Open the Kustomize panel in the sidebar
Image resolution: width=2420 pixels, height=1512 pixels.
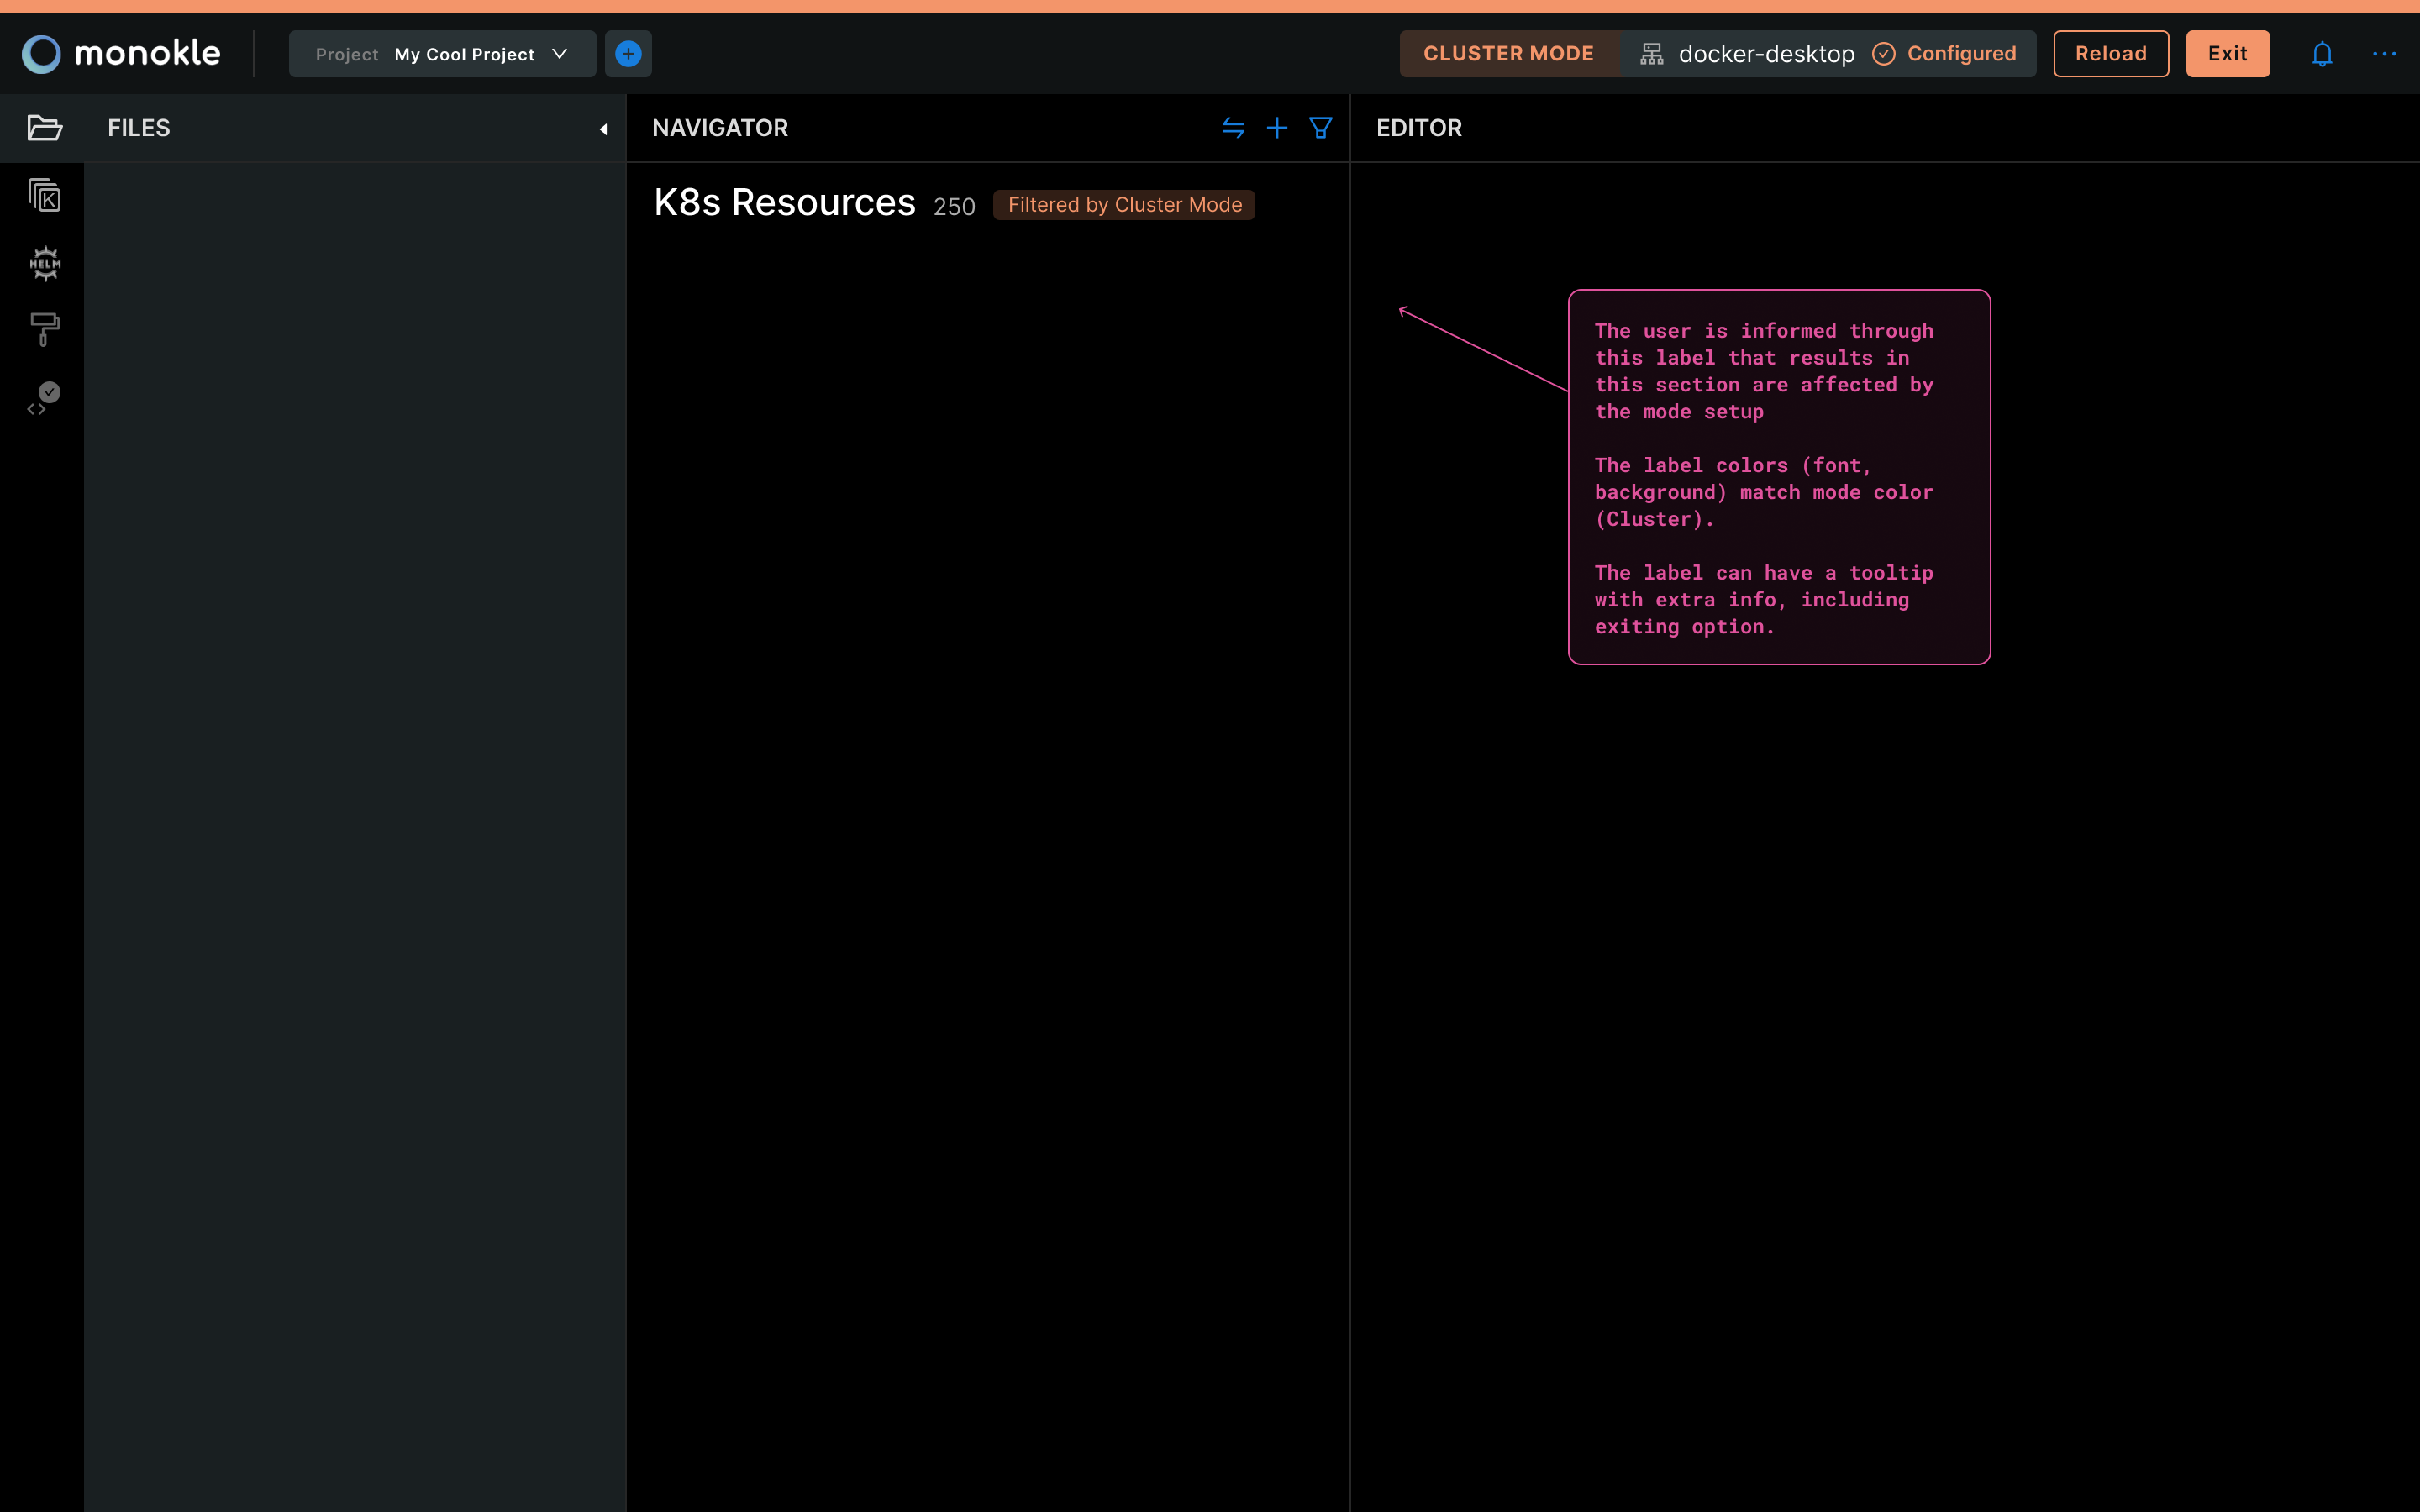coord(44,196)
